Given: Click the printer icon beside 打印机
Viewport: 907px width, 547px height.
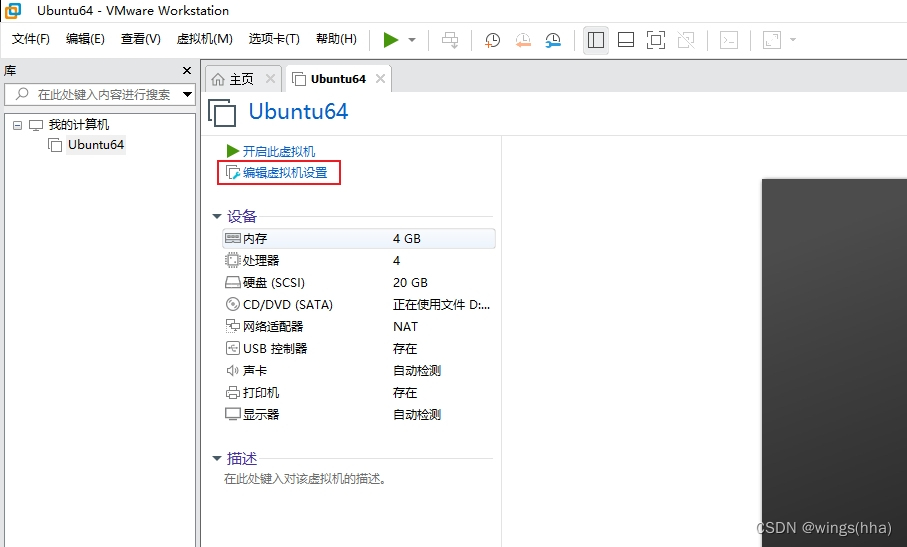Looking at the screenshot, I should click(233, 393).
